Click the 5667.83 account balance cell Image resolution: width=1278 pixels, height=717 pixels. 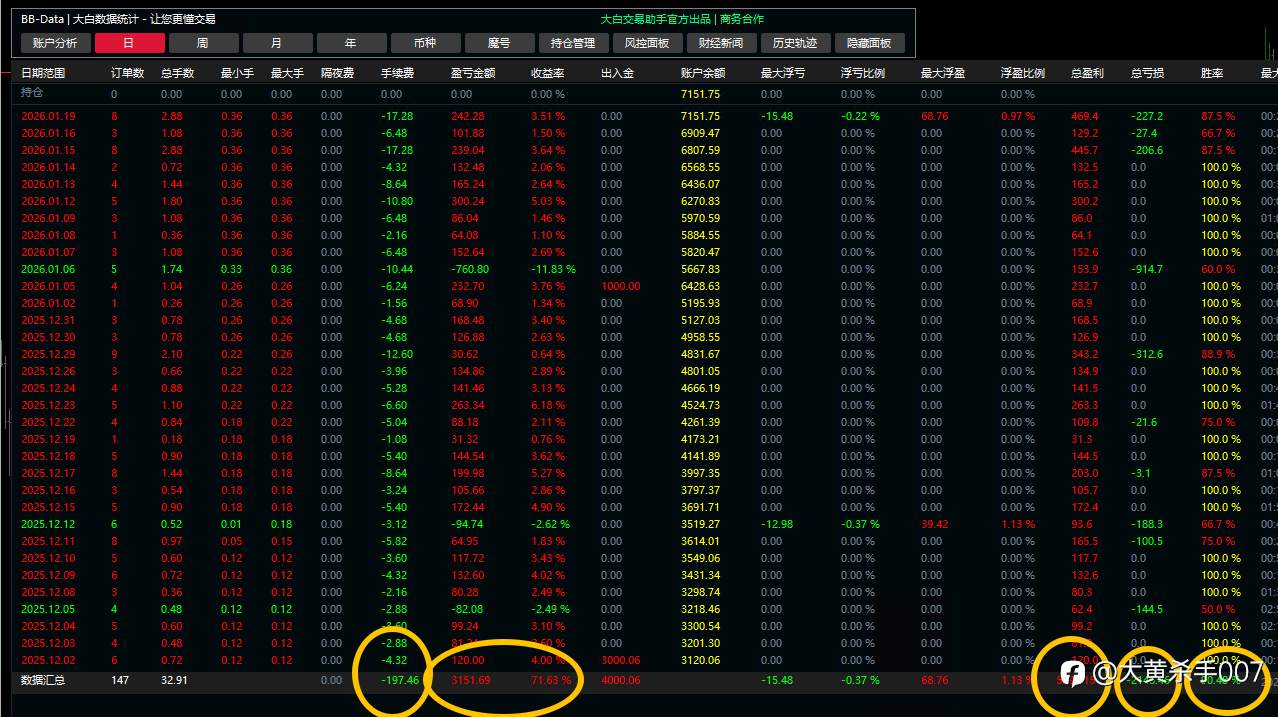pos(700,269)
